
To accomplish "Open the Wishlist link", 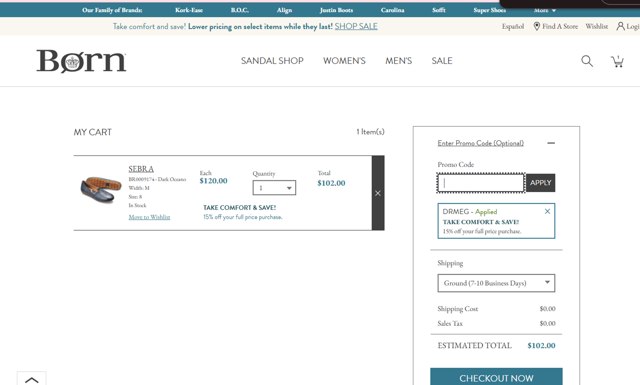I will [x=596, y=26].
